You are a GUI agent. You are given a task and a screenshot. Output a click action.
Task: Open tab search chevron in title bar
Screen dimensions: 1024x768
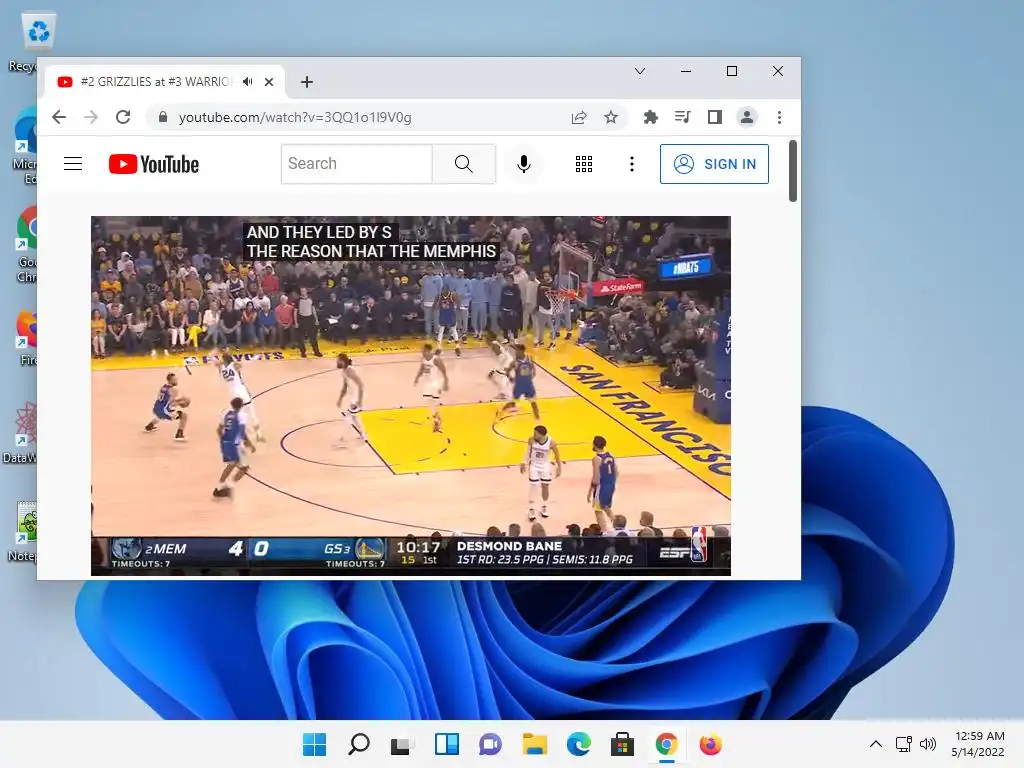[640, 71]
